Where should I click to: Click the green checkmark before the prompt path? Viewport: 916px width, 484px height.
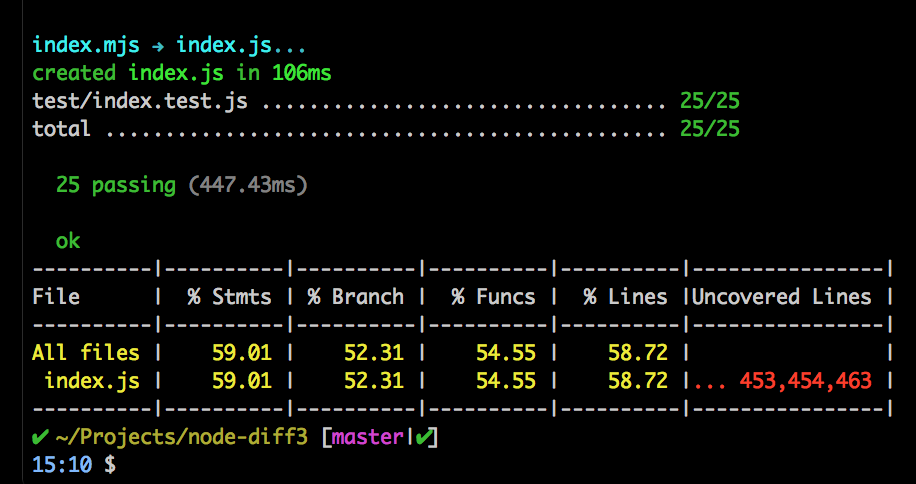point(40,437)
